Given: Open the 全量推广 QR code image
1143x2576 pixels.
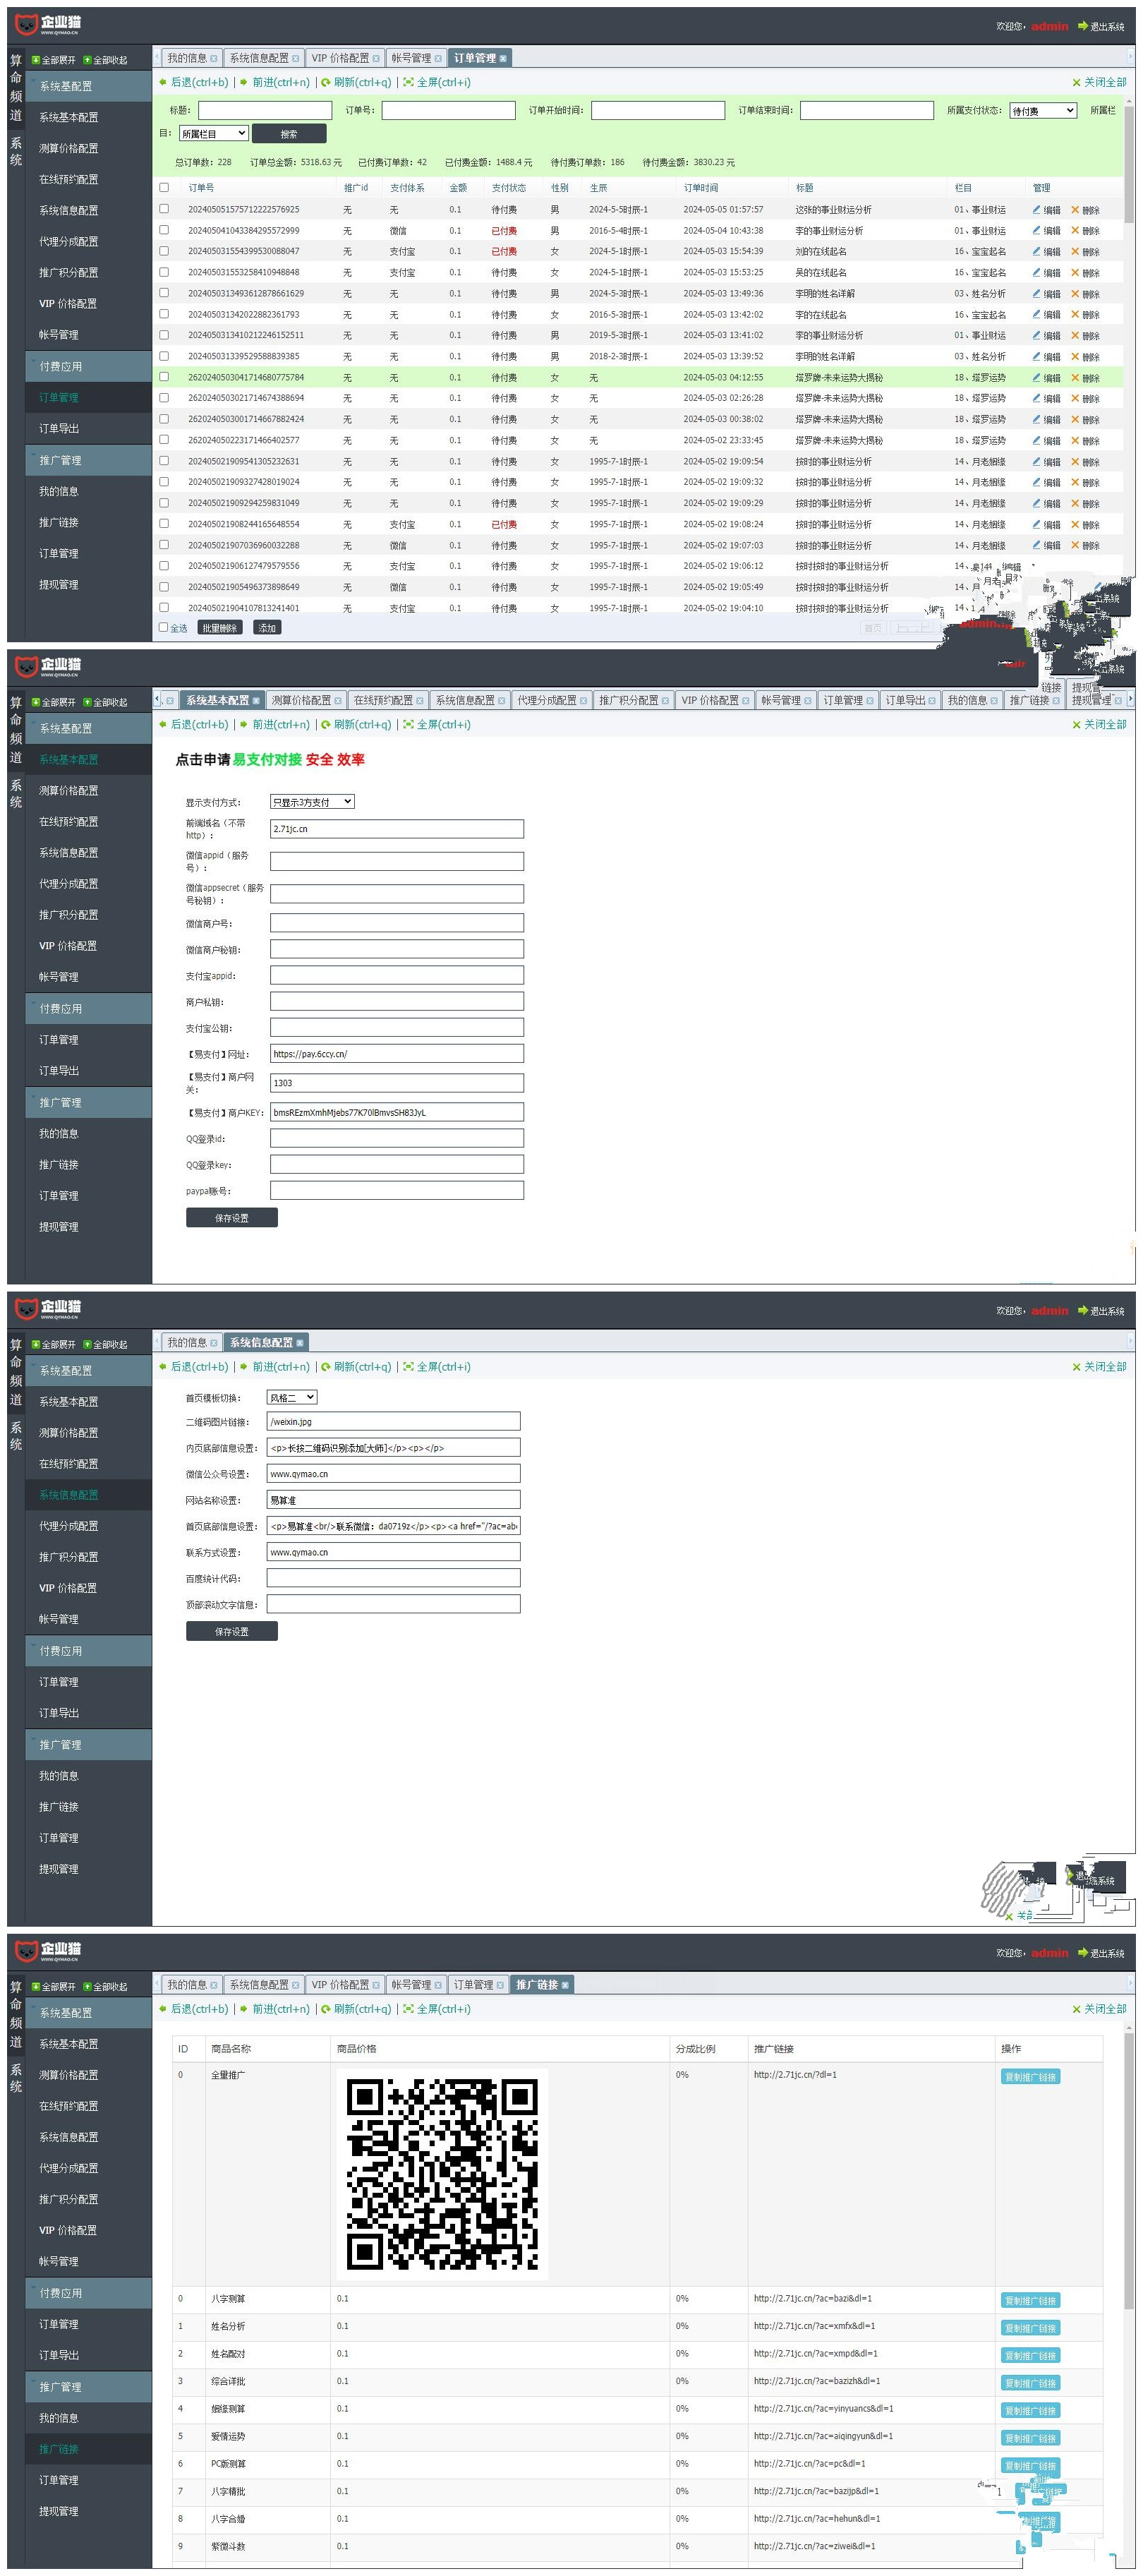Looking at the screenshot, I should [x=442, y=2172].
